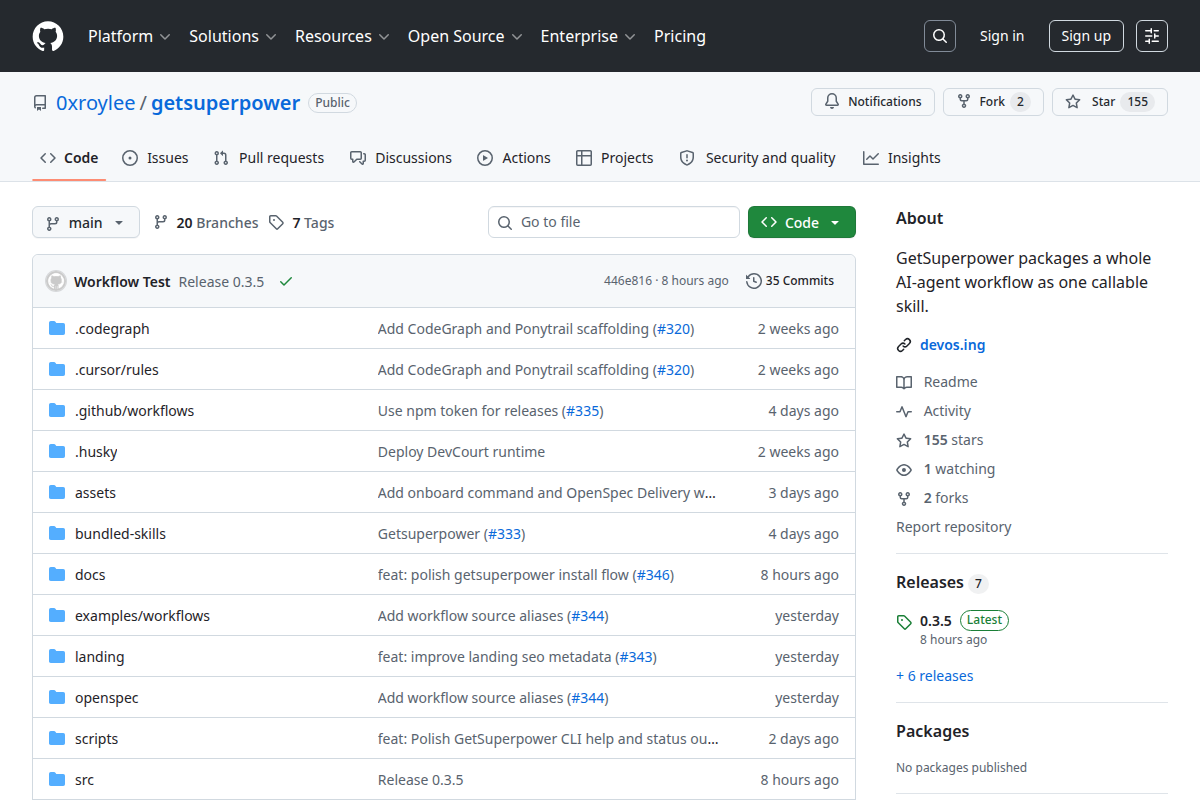Open the 0xroylee owner profile link
The image size is (1200, 800).
click(x=96, y=103)
